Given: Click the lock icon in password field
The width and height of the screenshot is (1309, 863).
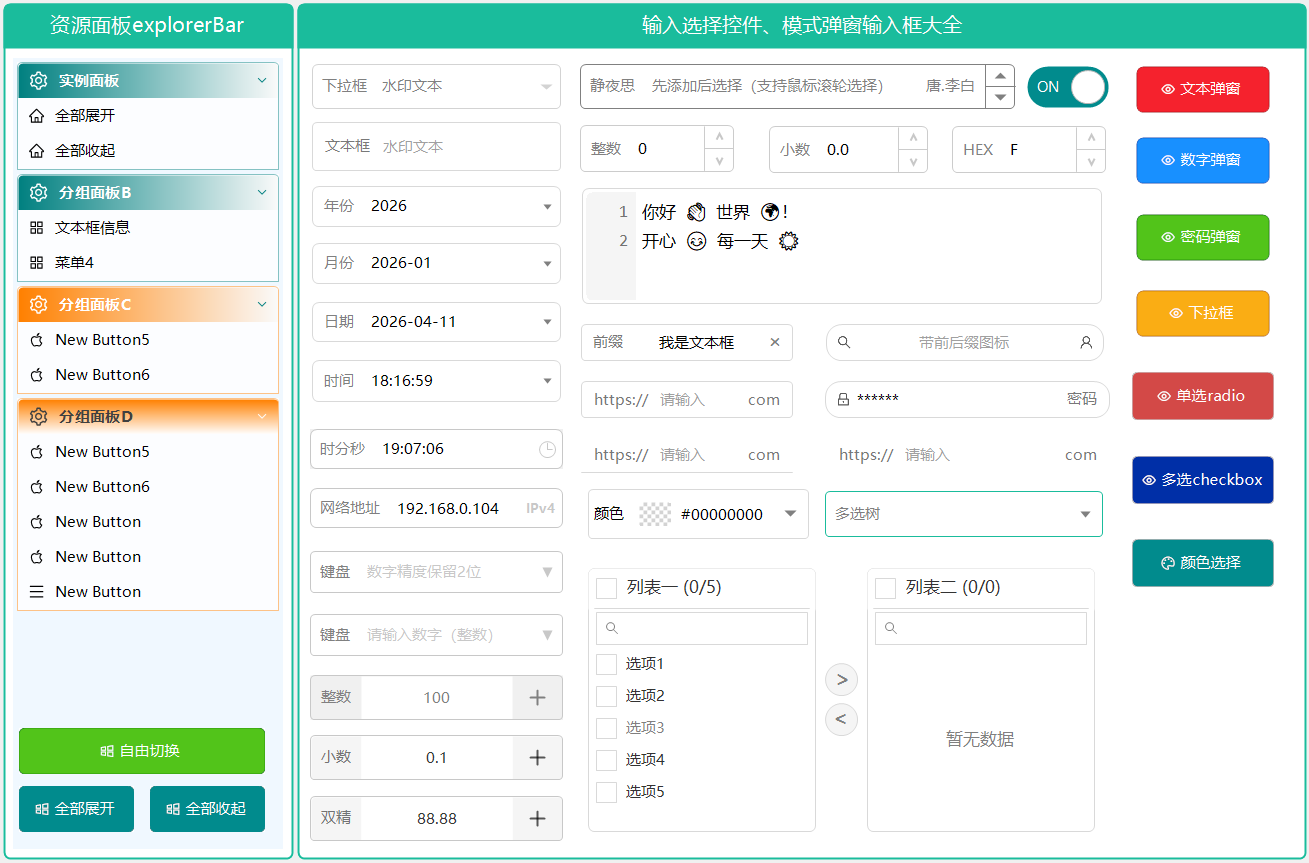Looking at the screenshot, I should [x=843, y=399].
